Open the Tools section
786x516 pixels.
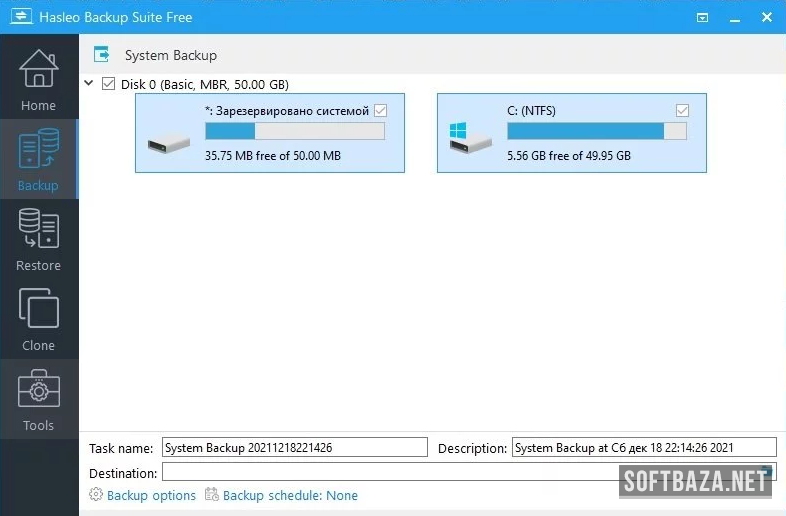click(x=38, y=399)
